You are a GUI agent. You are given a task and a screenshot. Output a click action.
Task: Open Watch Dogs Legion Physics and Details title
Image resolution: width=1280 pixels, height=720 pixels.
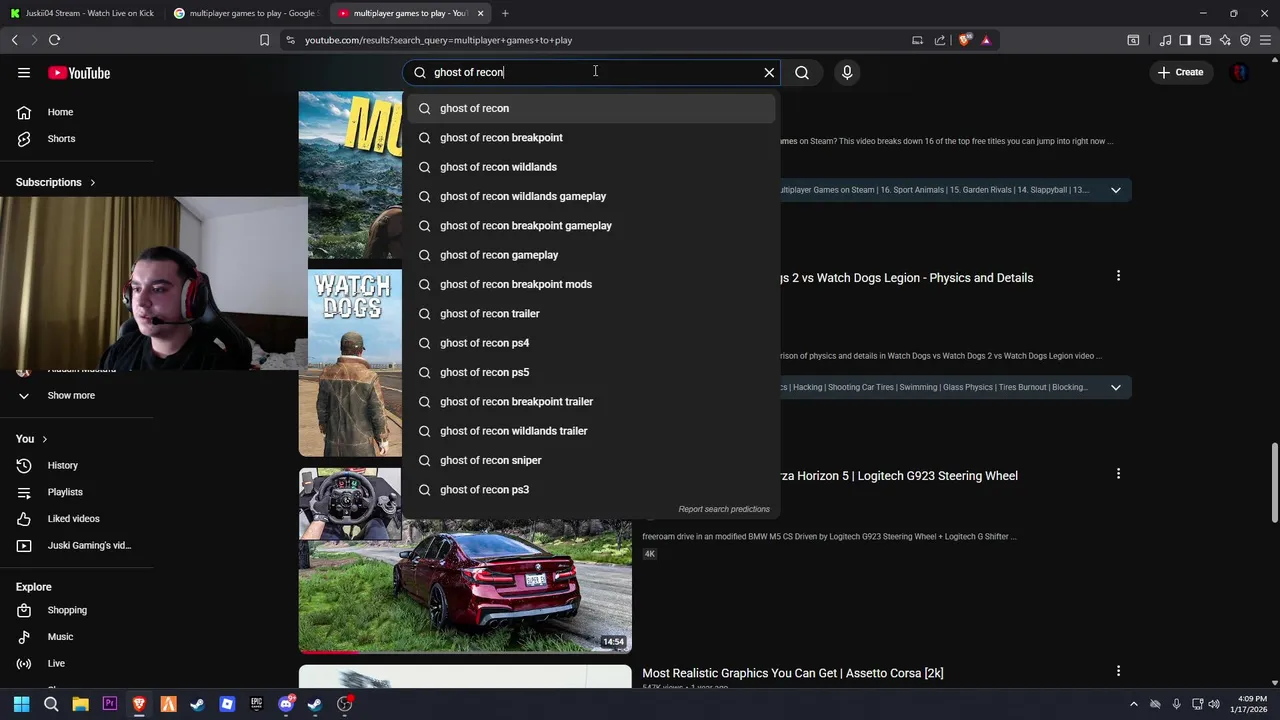tap(905, 278)
